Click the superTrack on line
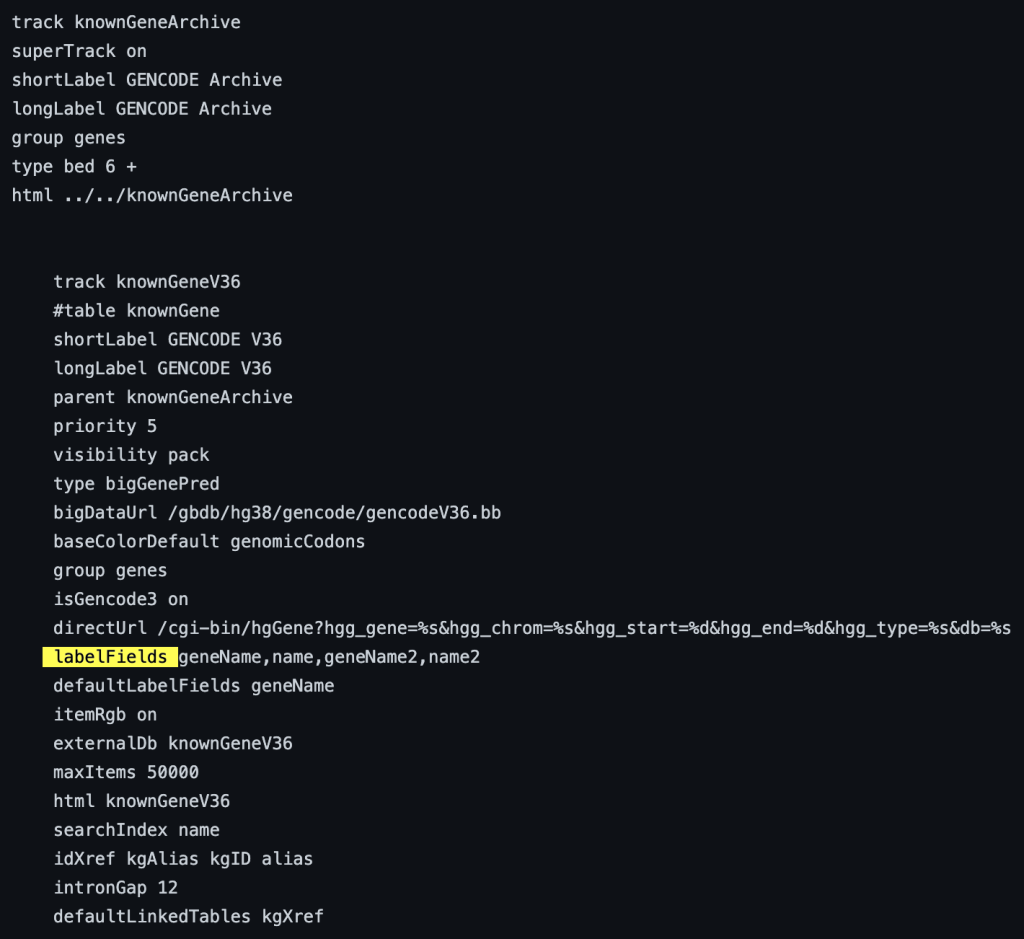Screen dimensions: 1024x939 [x=79, y=51]
